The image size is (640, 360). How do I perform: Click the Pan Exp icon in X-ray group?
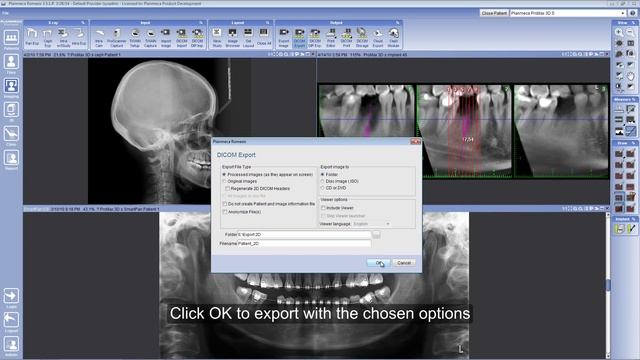[x=32, y=37]
